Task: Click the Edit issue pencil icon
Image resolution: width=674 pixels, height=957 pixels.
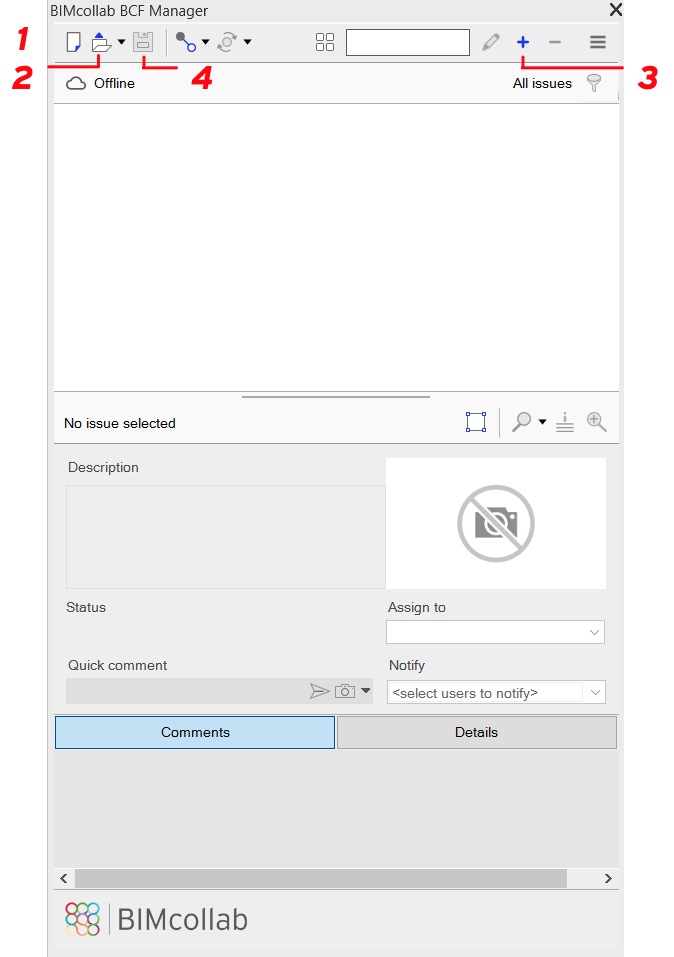Action: coord(491,42)
